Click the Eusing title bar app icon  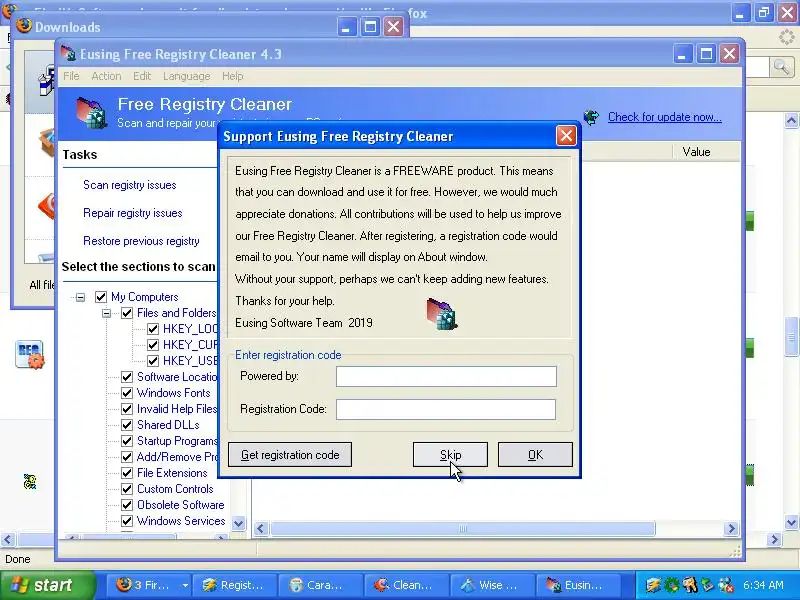point(68,54)
